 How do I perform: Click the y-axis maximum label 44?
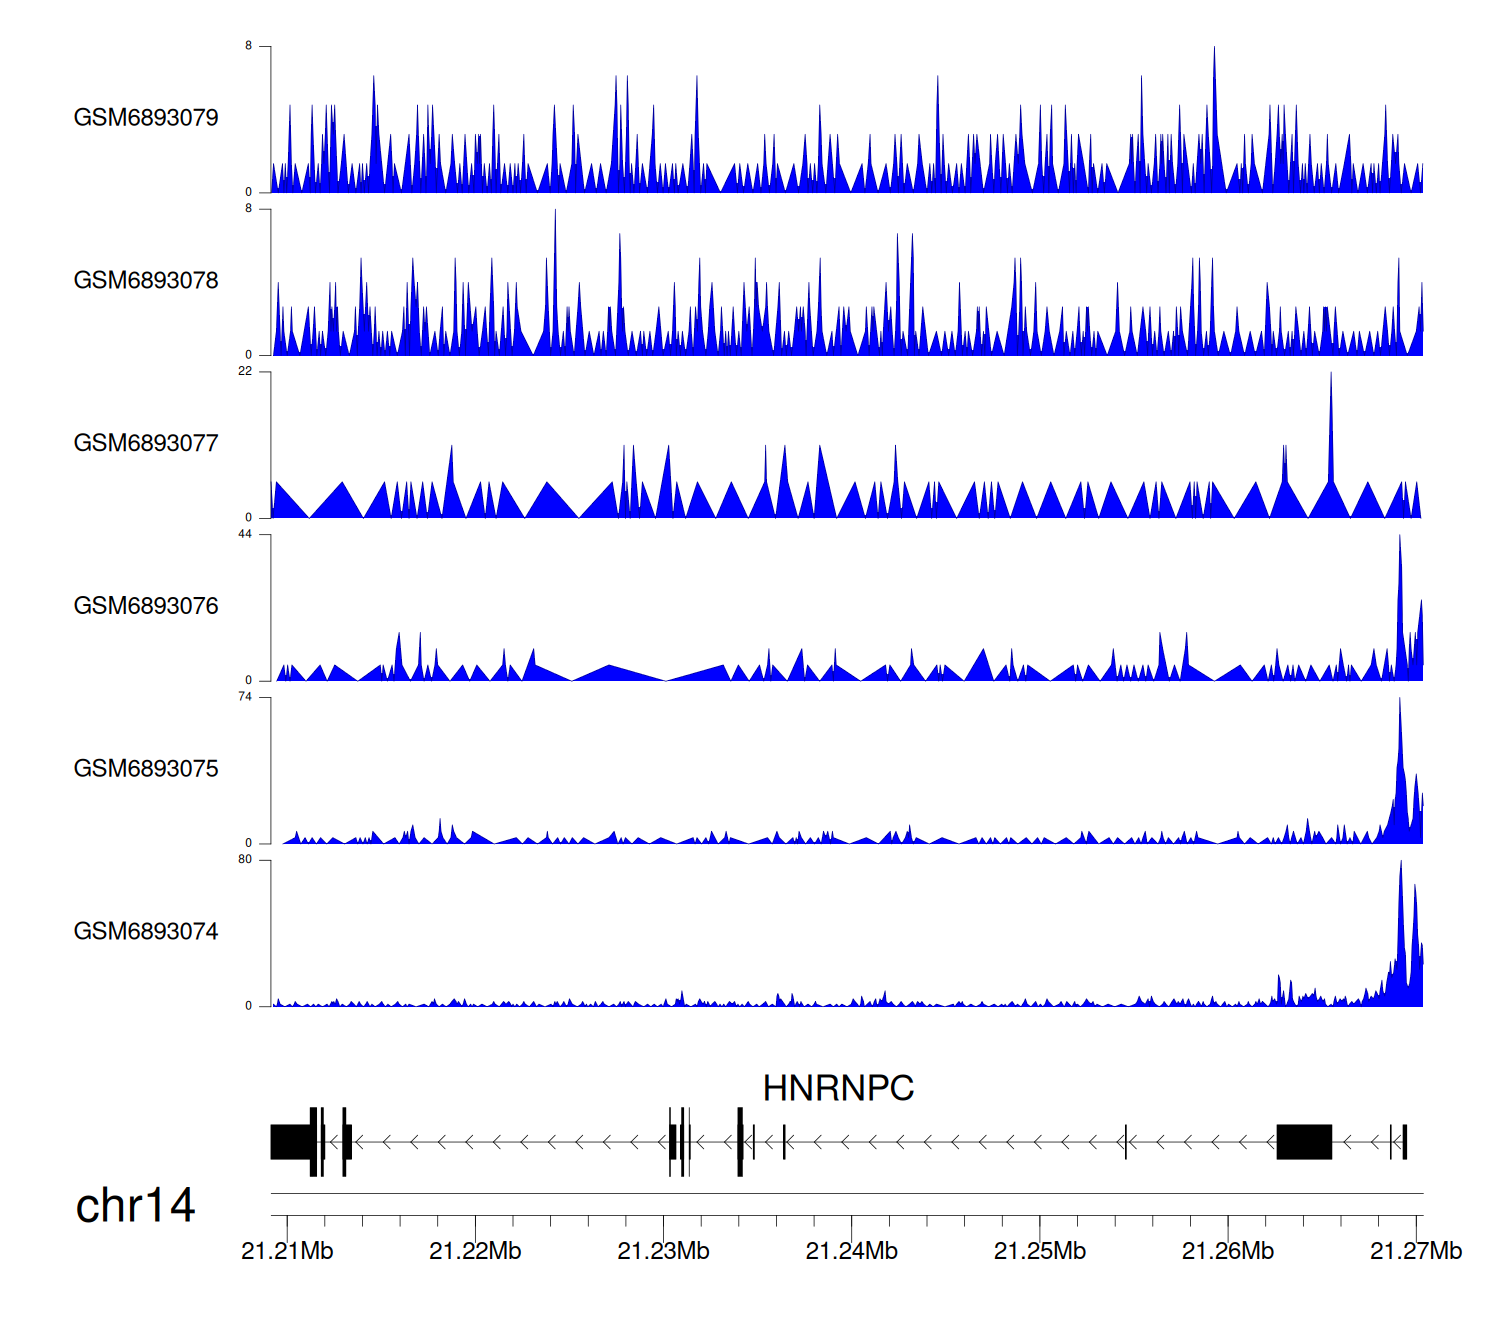[x=245, y=534]
